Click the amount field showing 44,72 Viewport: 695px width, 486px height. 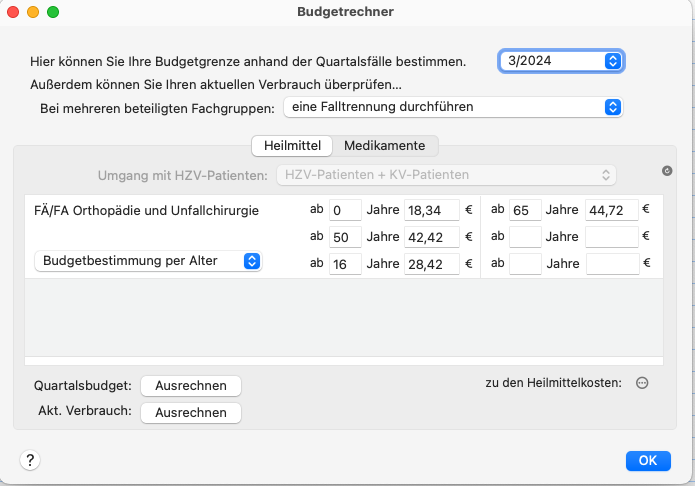(x=612, y=210)
